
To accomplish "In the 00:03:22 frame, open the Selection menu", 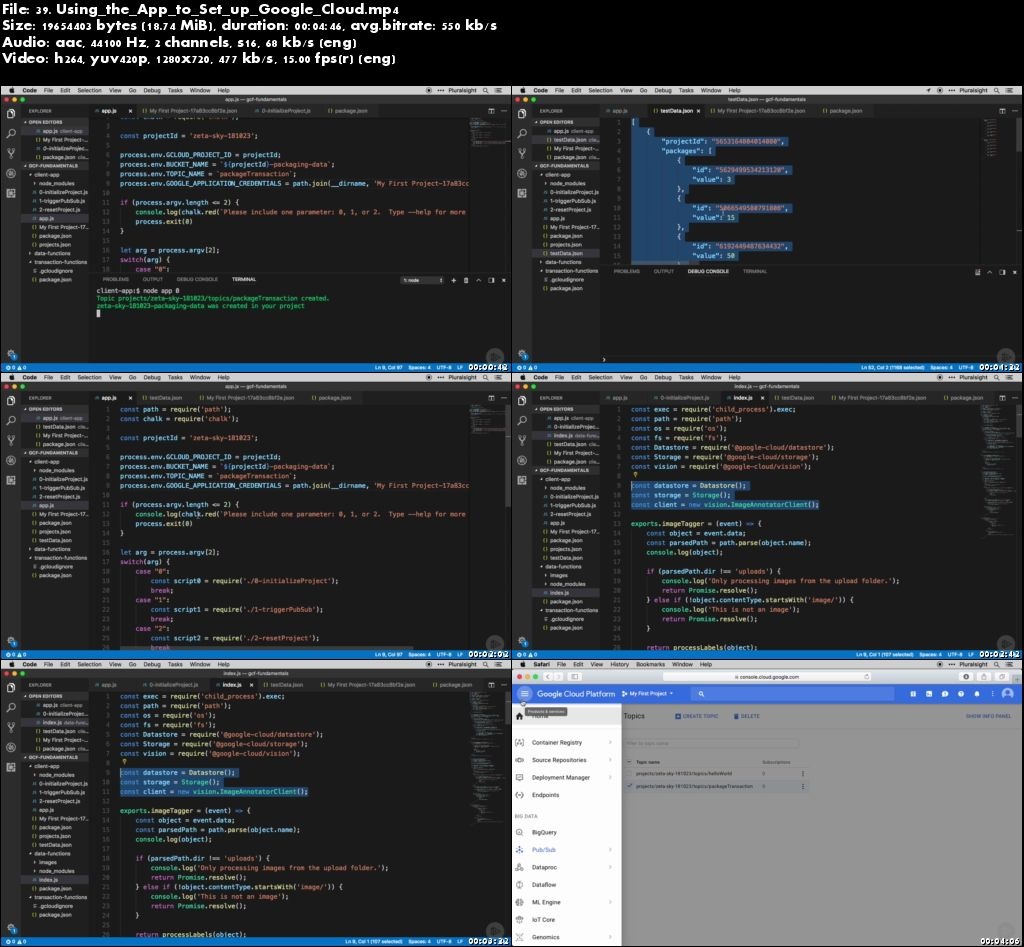I will tap(89, 665).
